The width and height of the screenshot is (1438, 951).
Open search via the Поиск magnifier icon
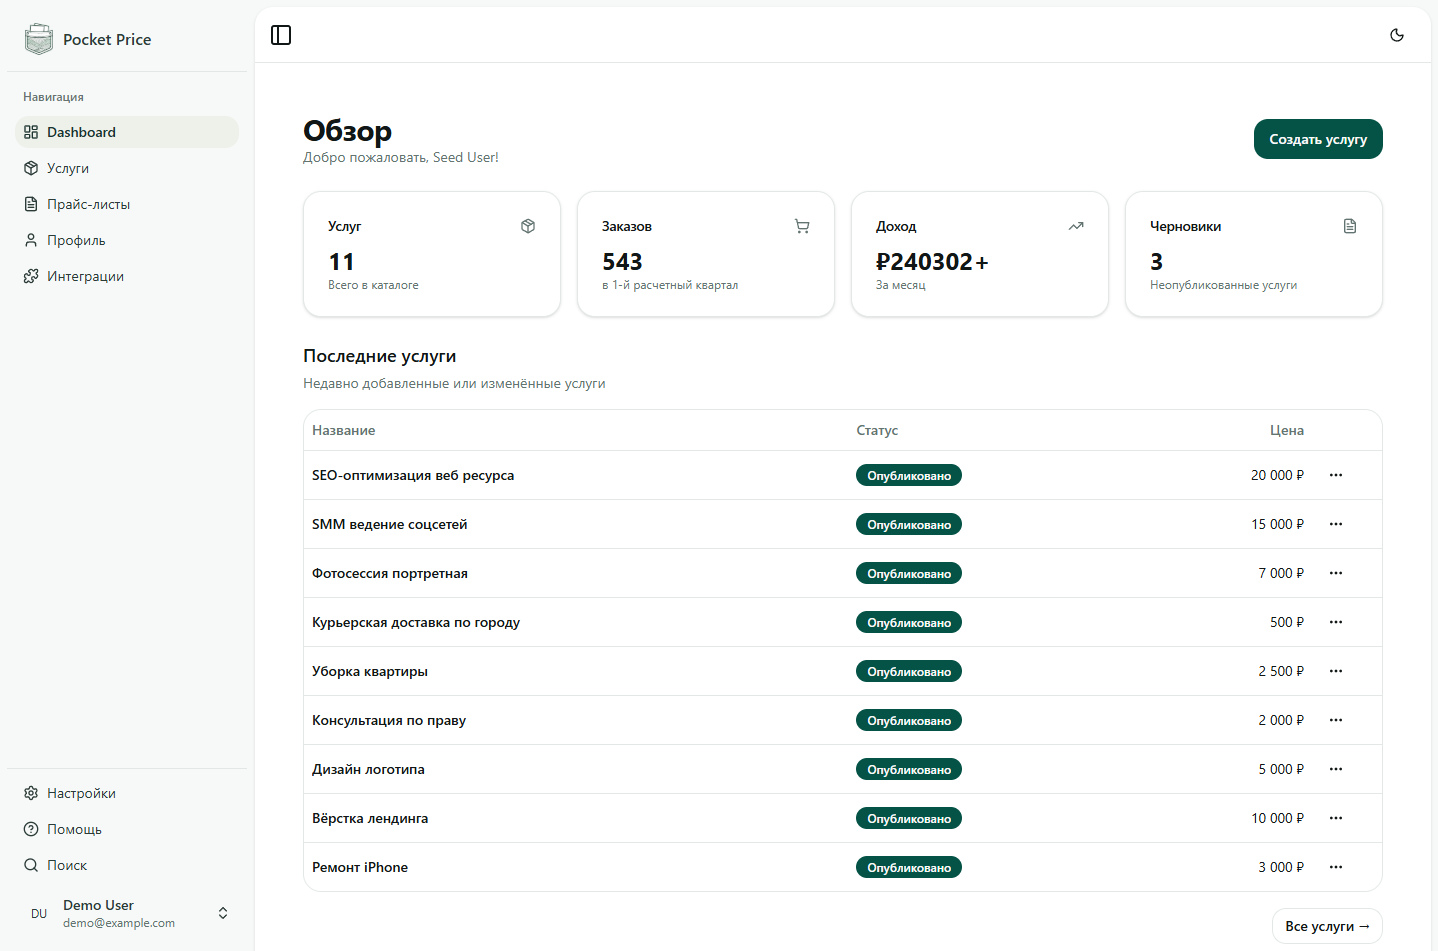(x=30, y=865)
